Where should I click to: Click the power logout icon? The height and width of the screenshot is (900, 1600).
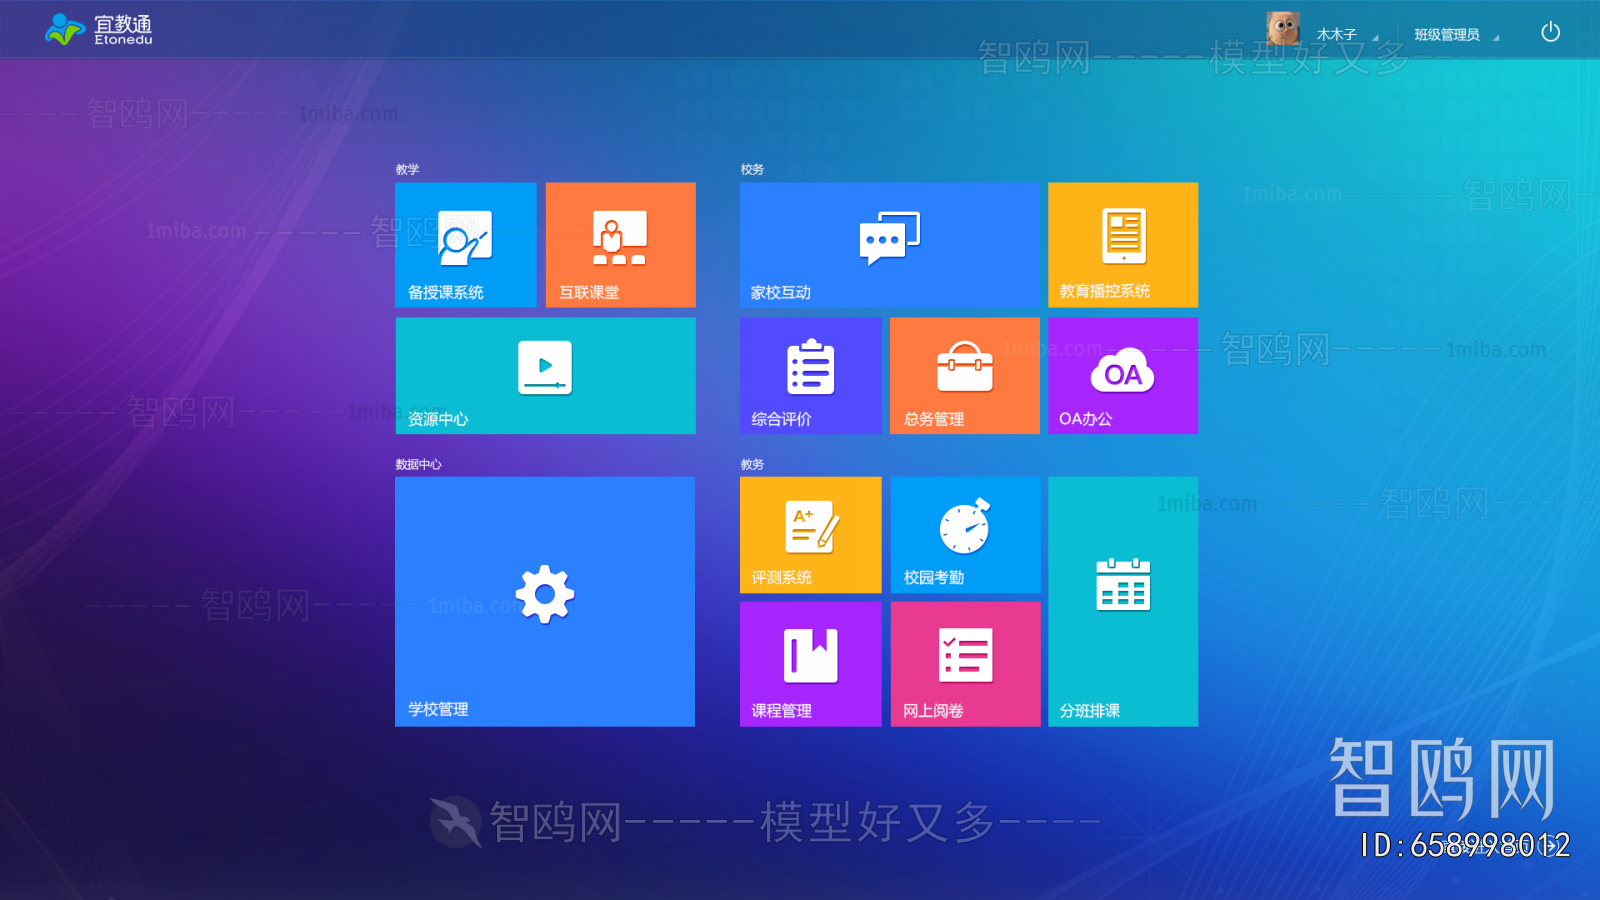1550,32
